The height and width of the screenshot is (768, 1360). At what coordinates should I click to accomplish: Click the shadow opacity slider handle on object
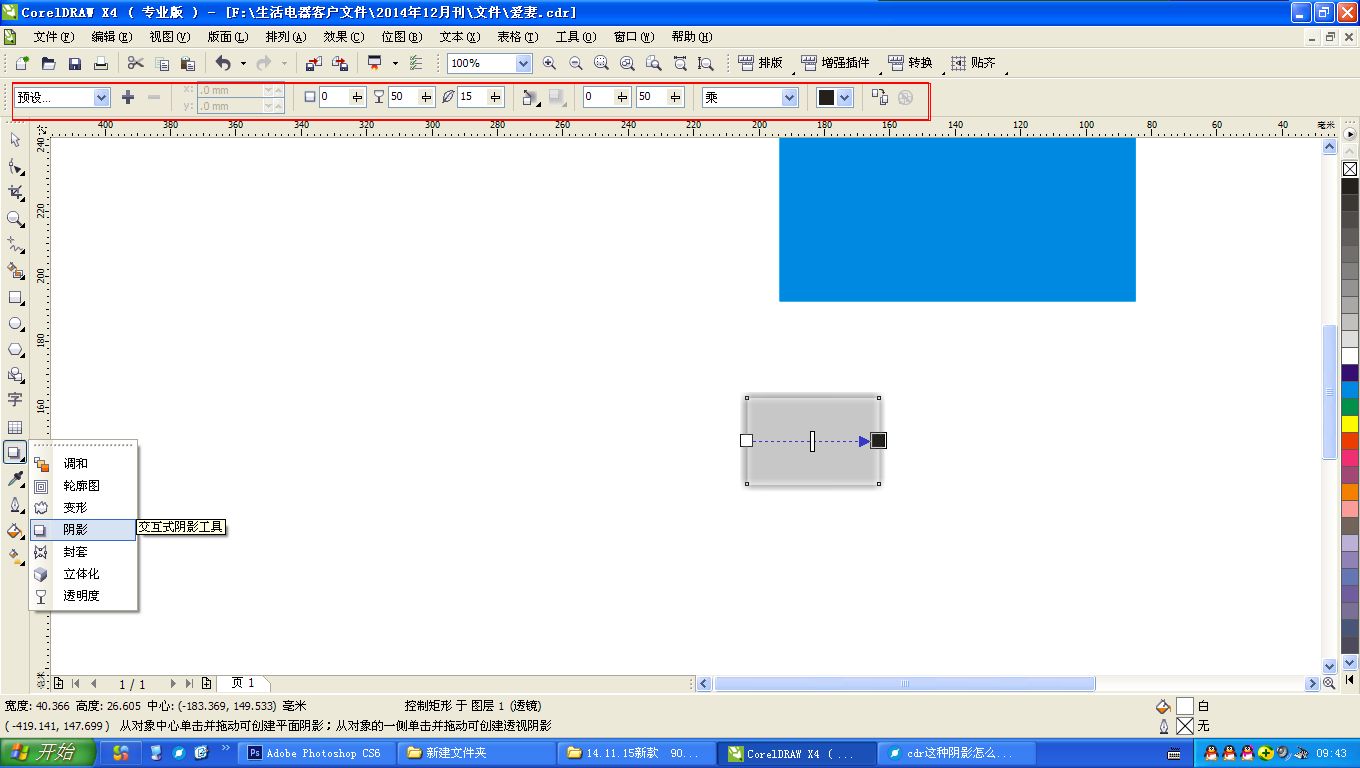point(812,441)
